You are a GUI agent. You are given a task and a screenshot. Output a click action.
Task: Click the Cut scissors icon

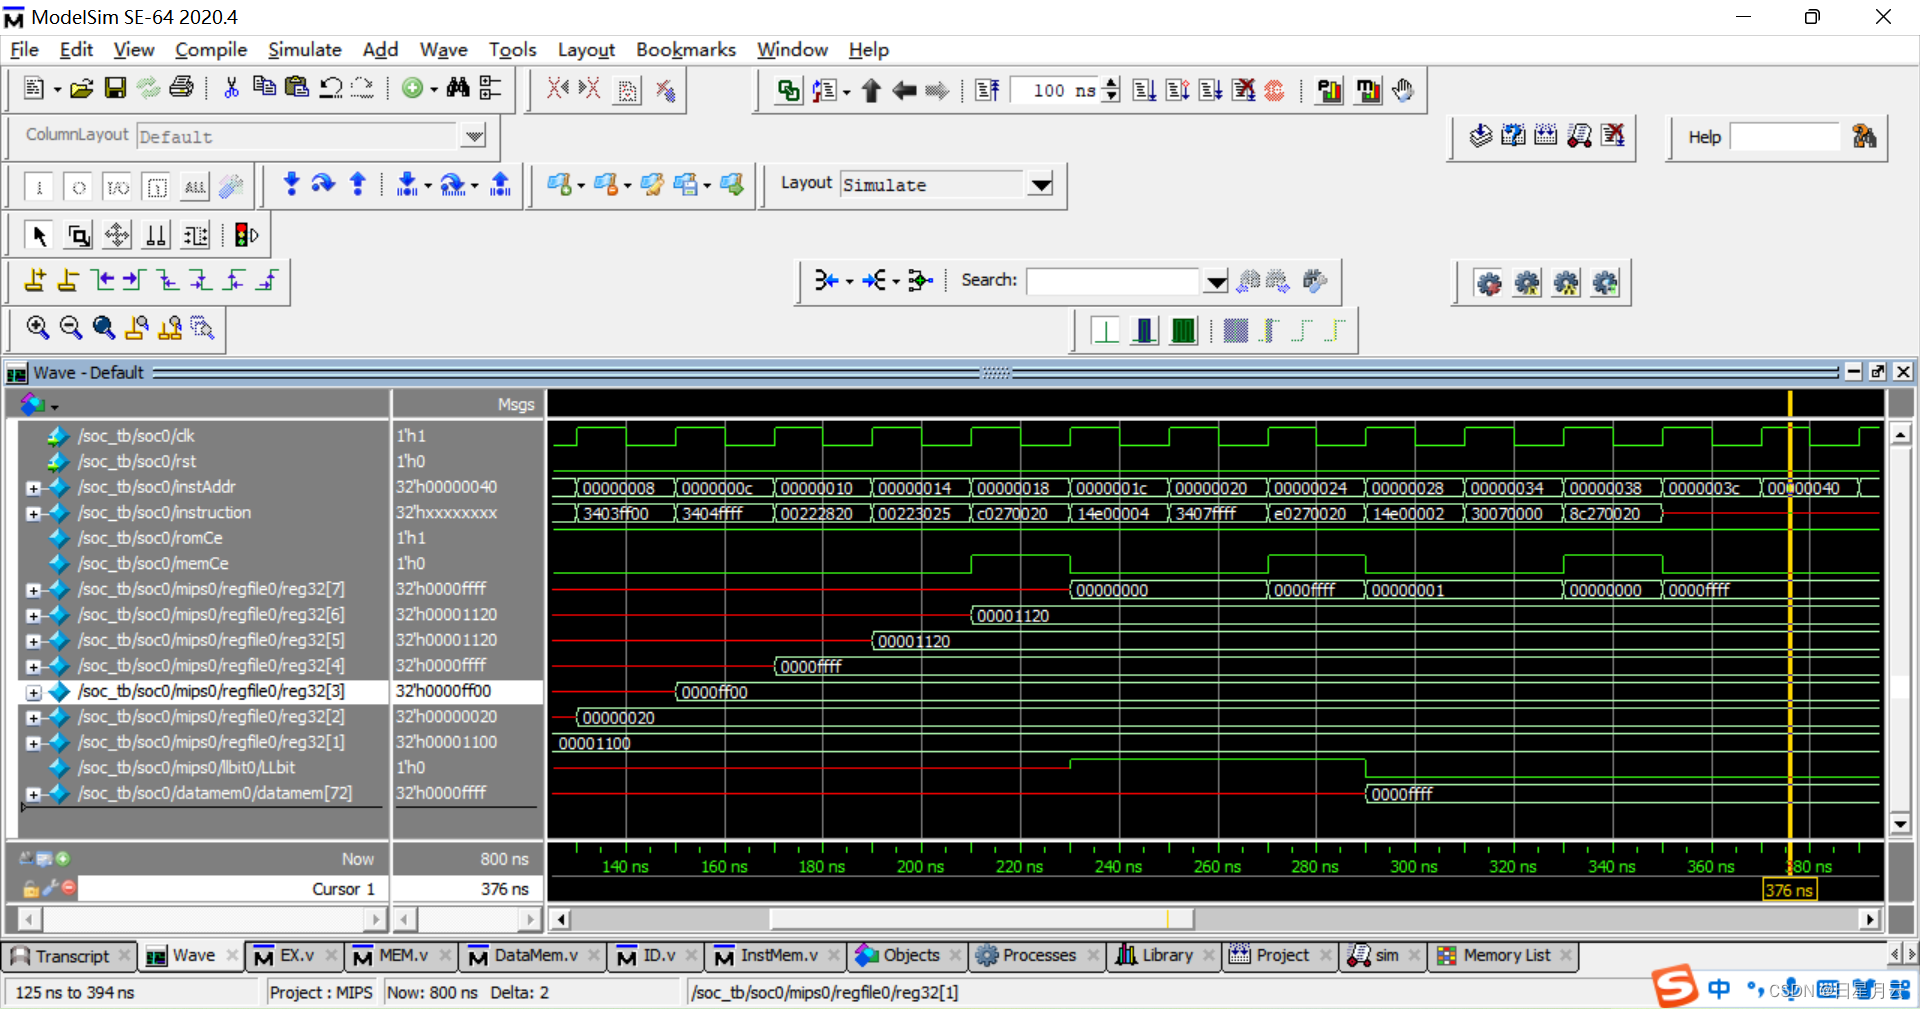point(231,88)
